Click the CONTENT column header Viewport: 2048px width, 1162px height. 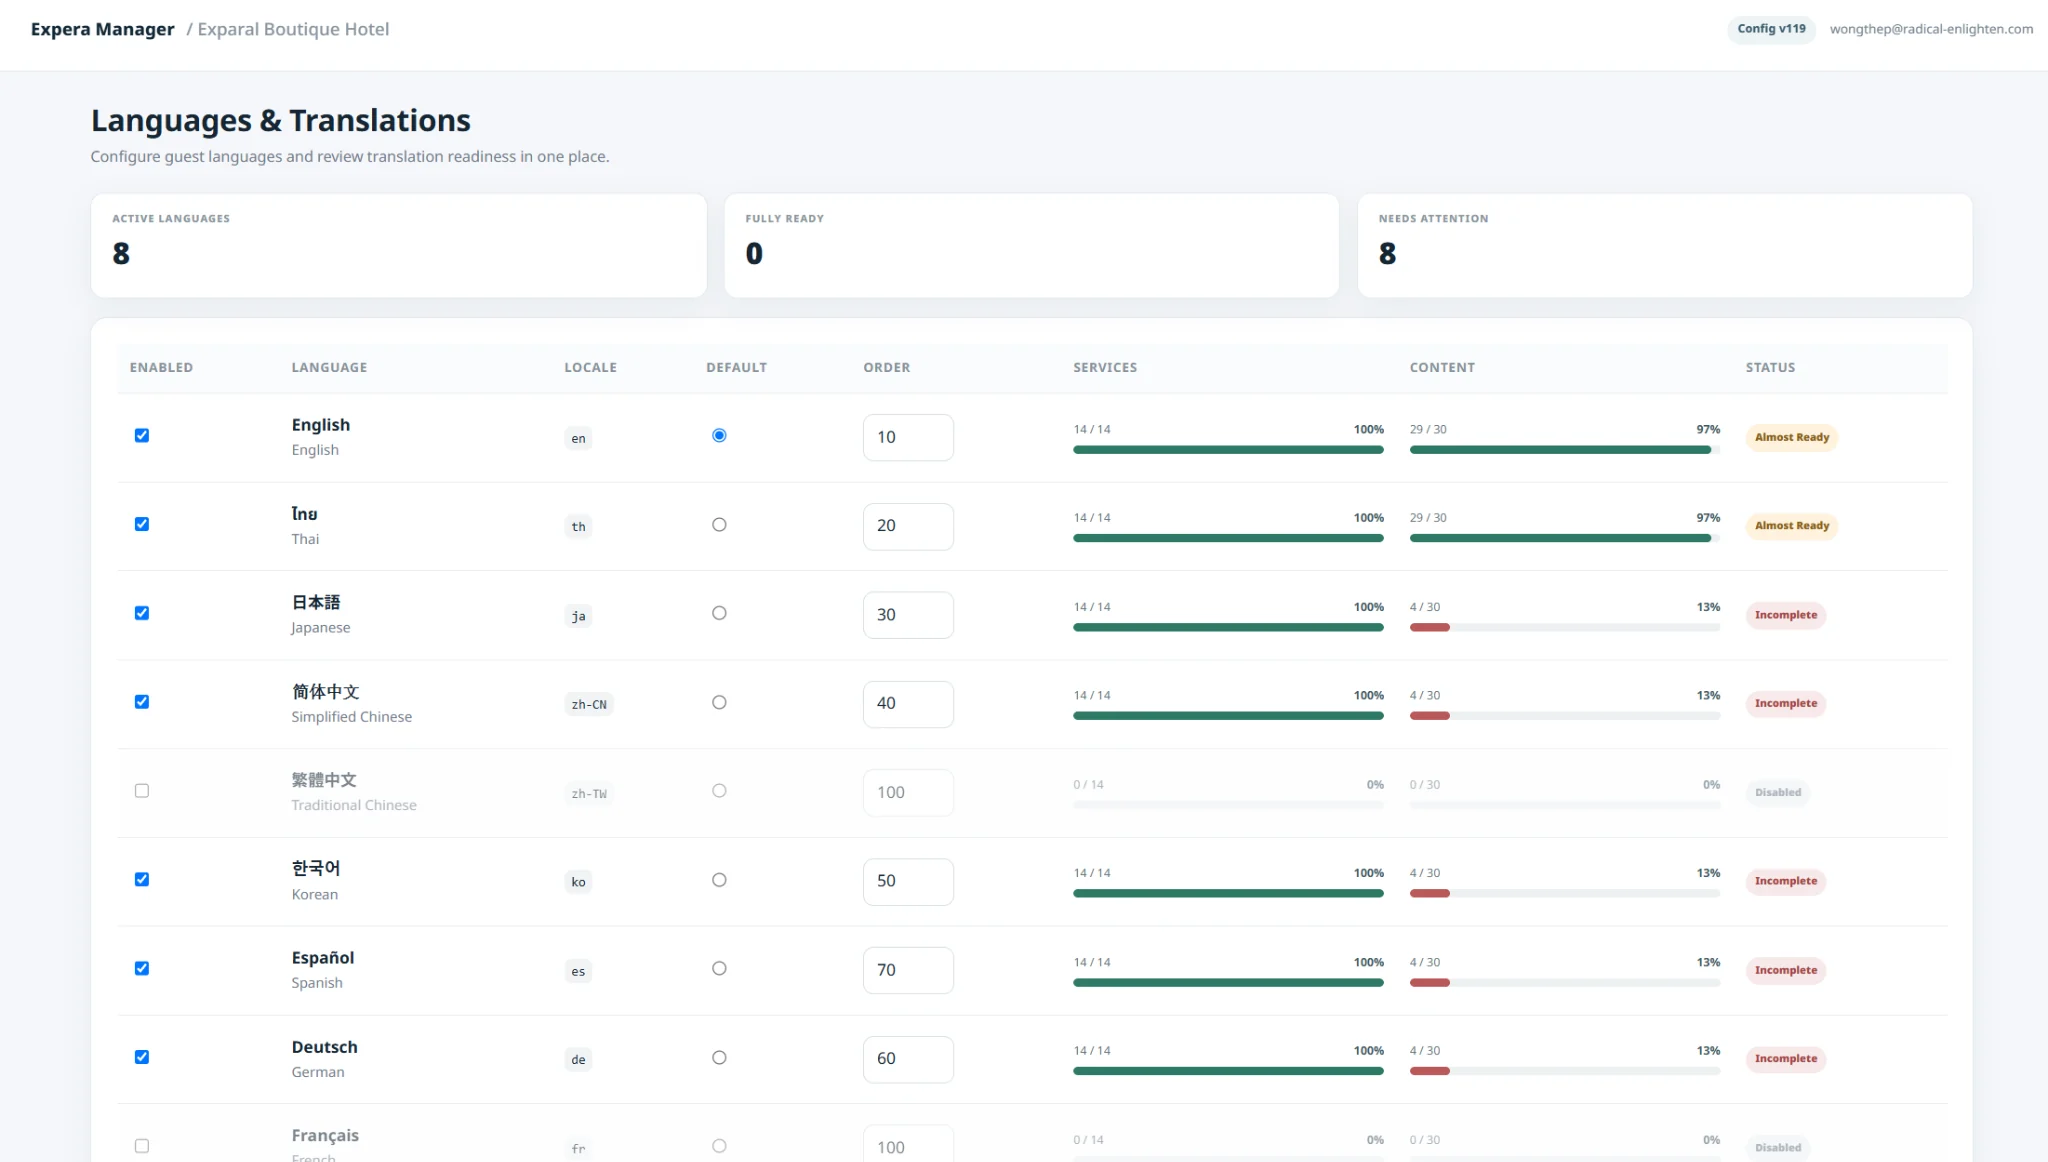pos(1442,367)
